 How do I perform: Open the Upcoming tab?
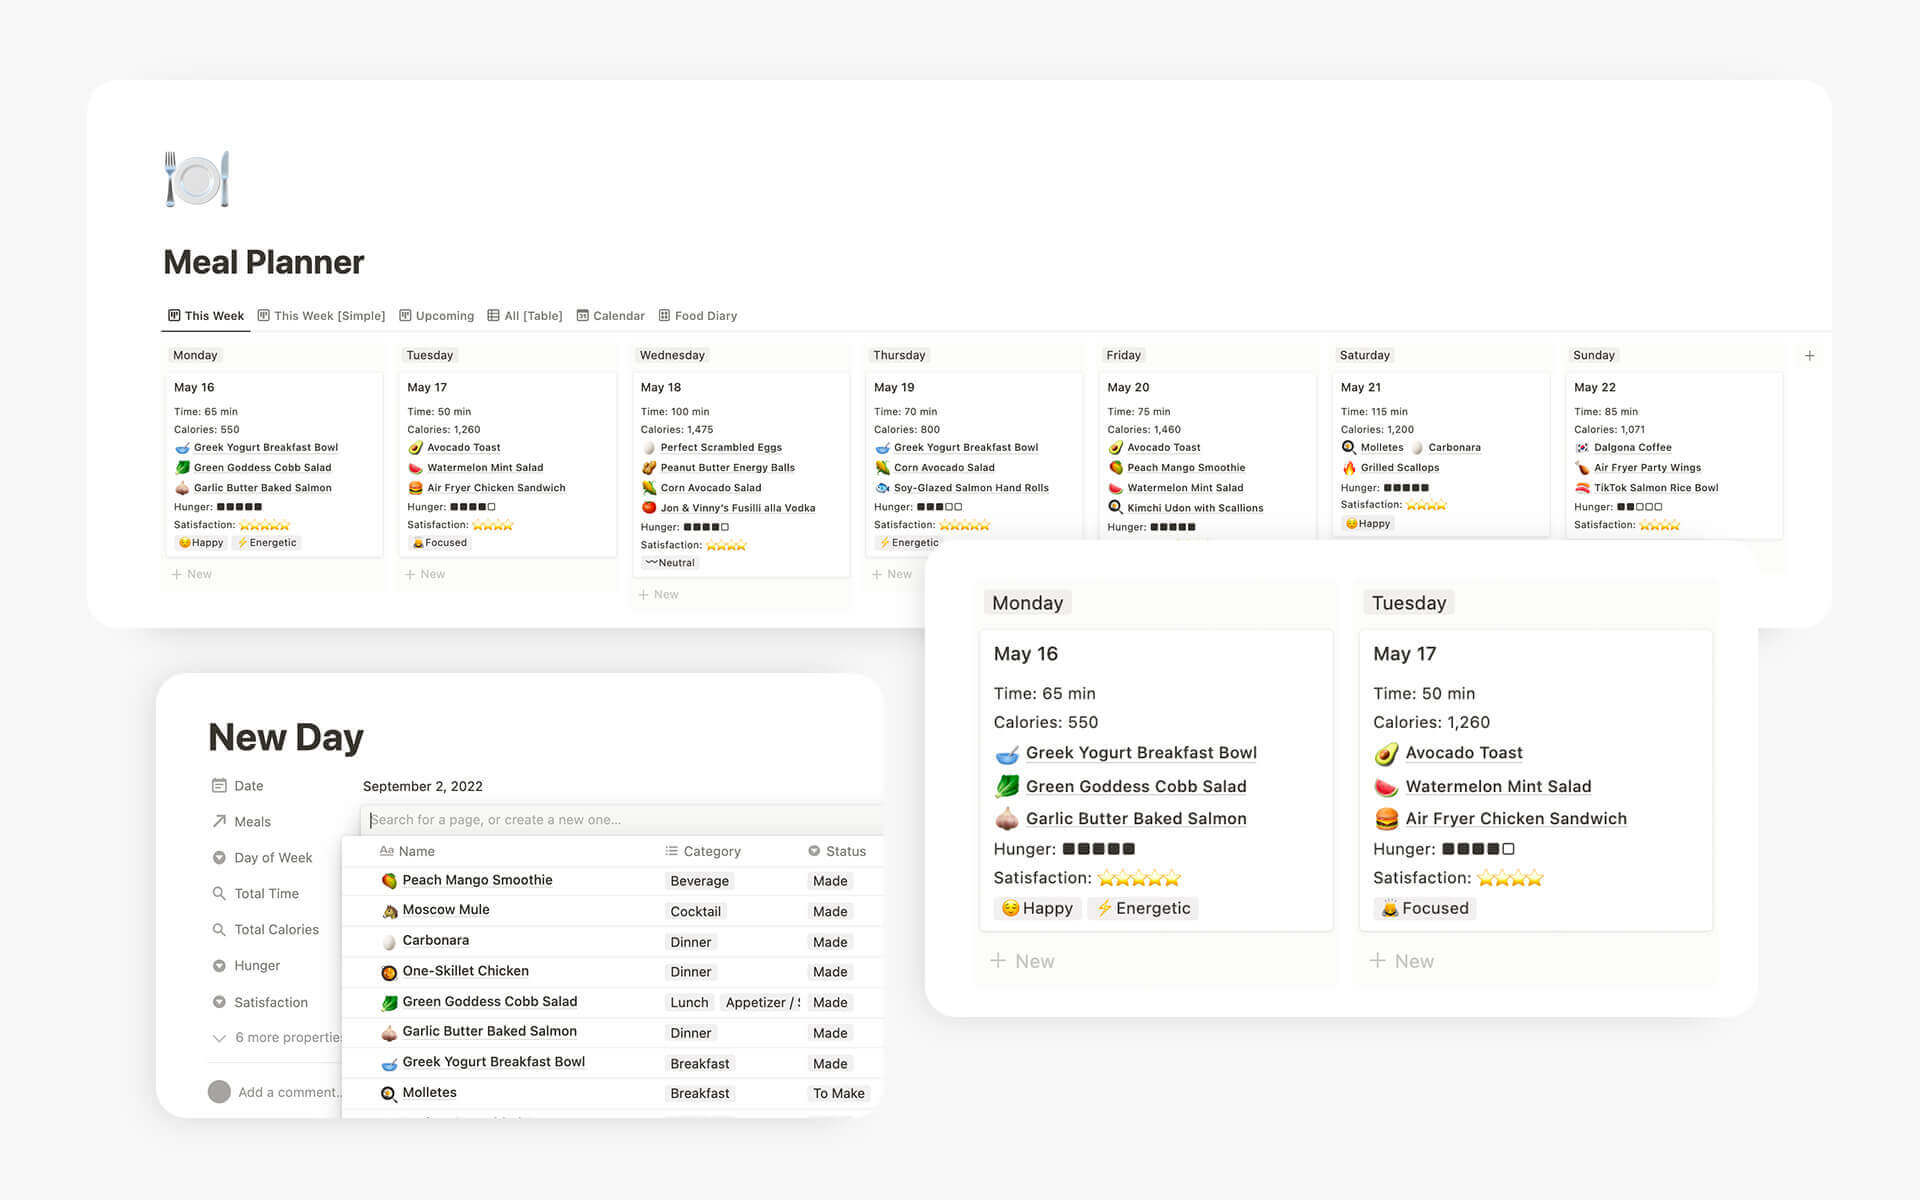[x=442, y=314]
